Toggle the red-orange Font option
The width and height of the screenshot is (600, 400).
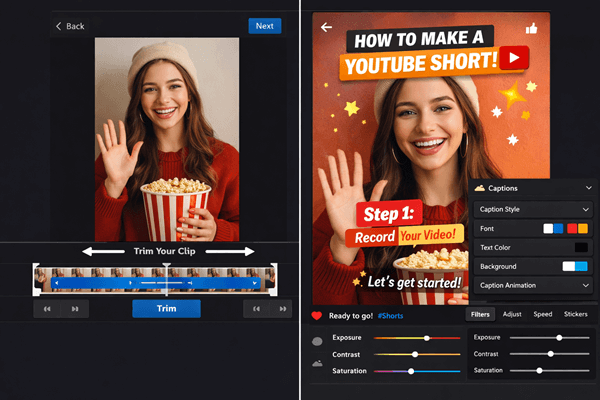point(578,228)
